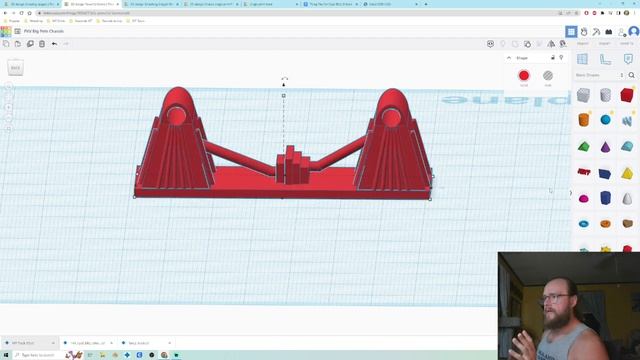This screenshot has width=640, height=360.
Task: Click the Zoom out minus button
Action: pos(9,118)
